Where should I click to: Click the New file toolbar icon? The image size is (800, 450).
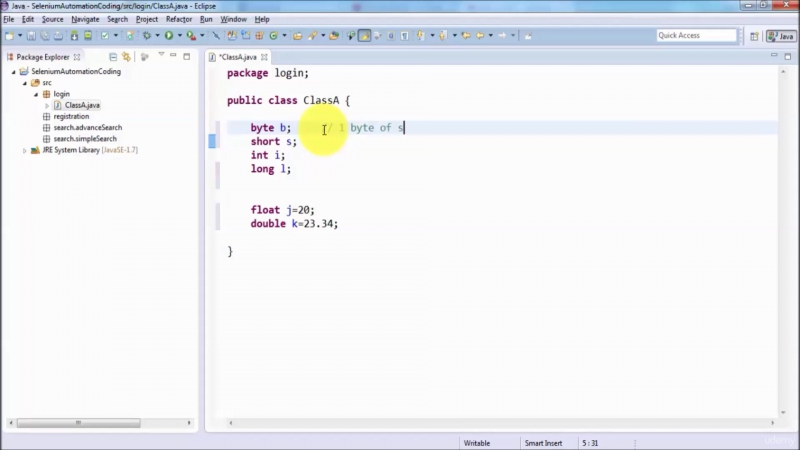pos(9,36)
